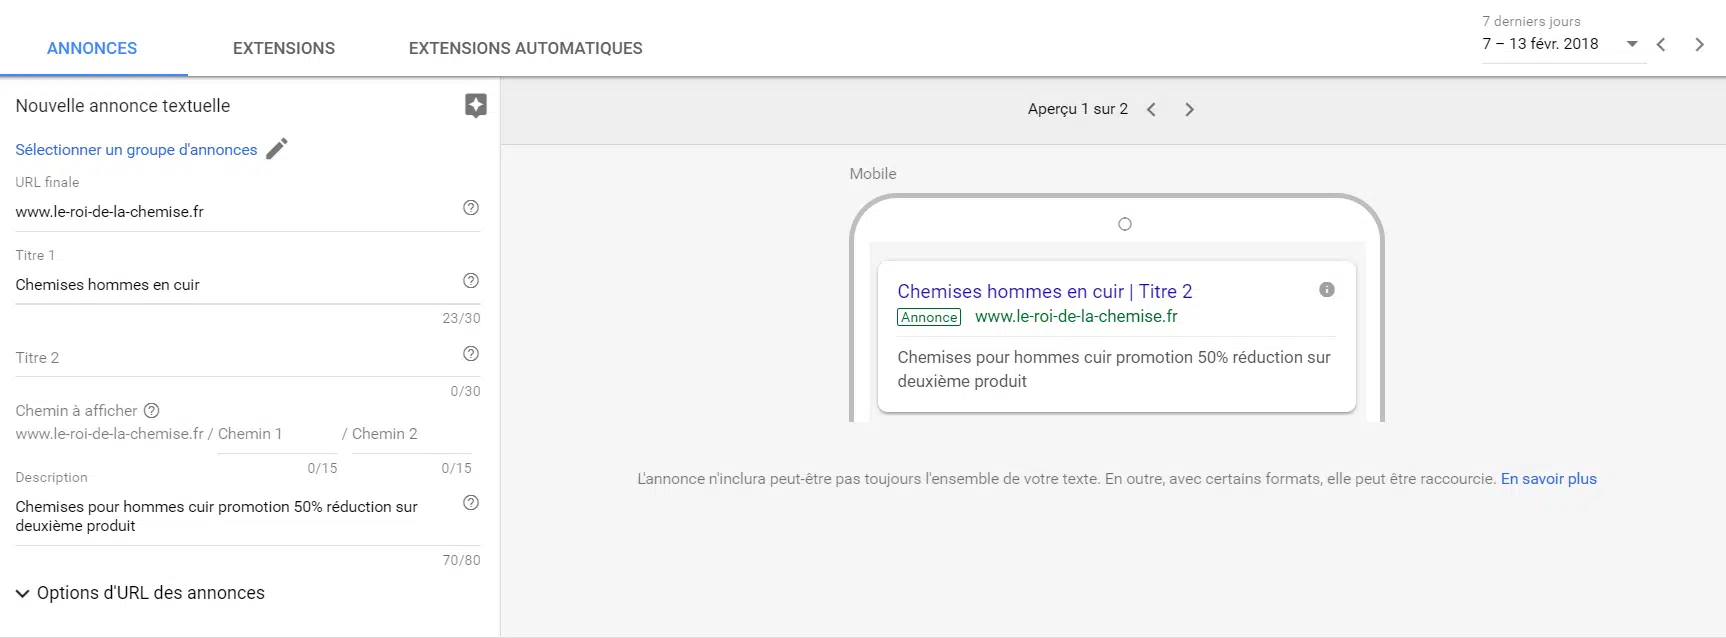This screenshot has height=638, width=1726.
Task: Show next ad preview with right arrow
Action: click(x=1189, y=110)
